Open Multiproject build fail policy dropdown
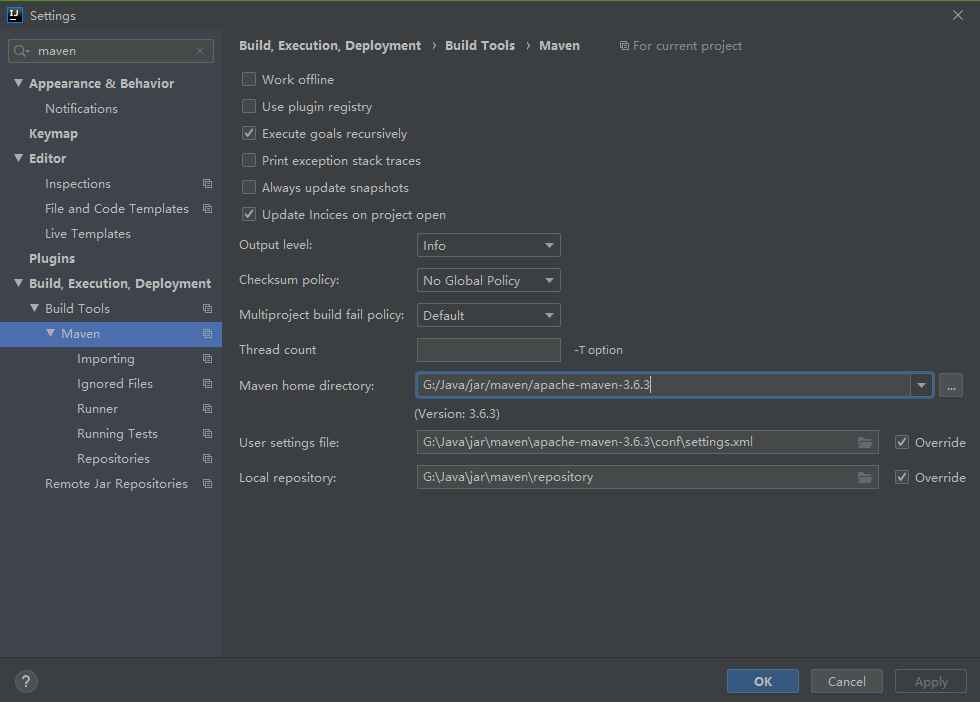 pos(489,315)
